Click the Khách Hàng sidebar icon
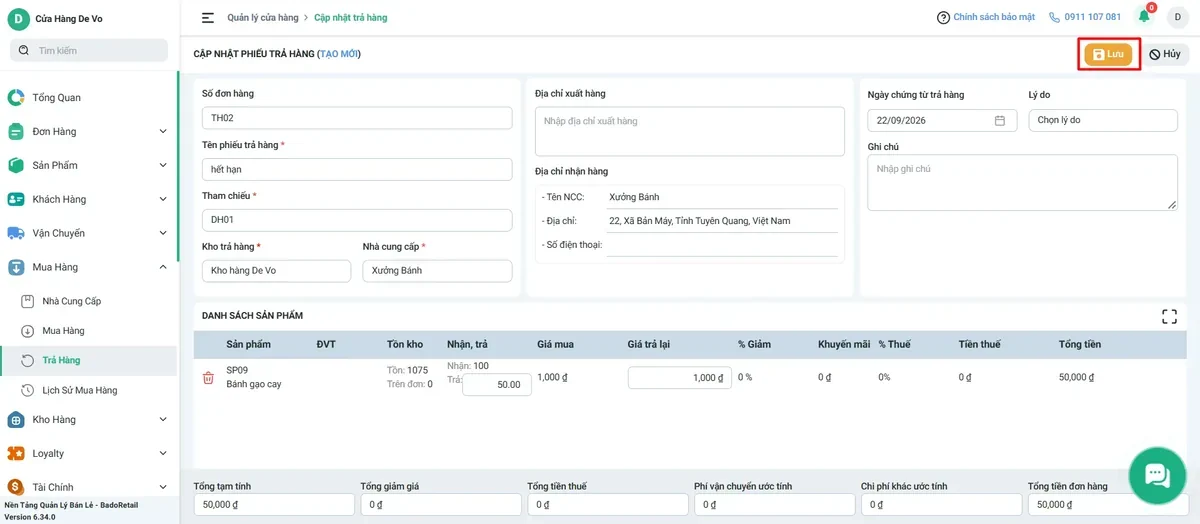The height and width of the screenshot is (524, 1200). coord(16,199)
